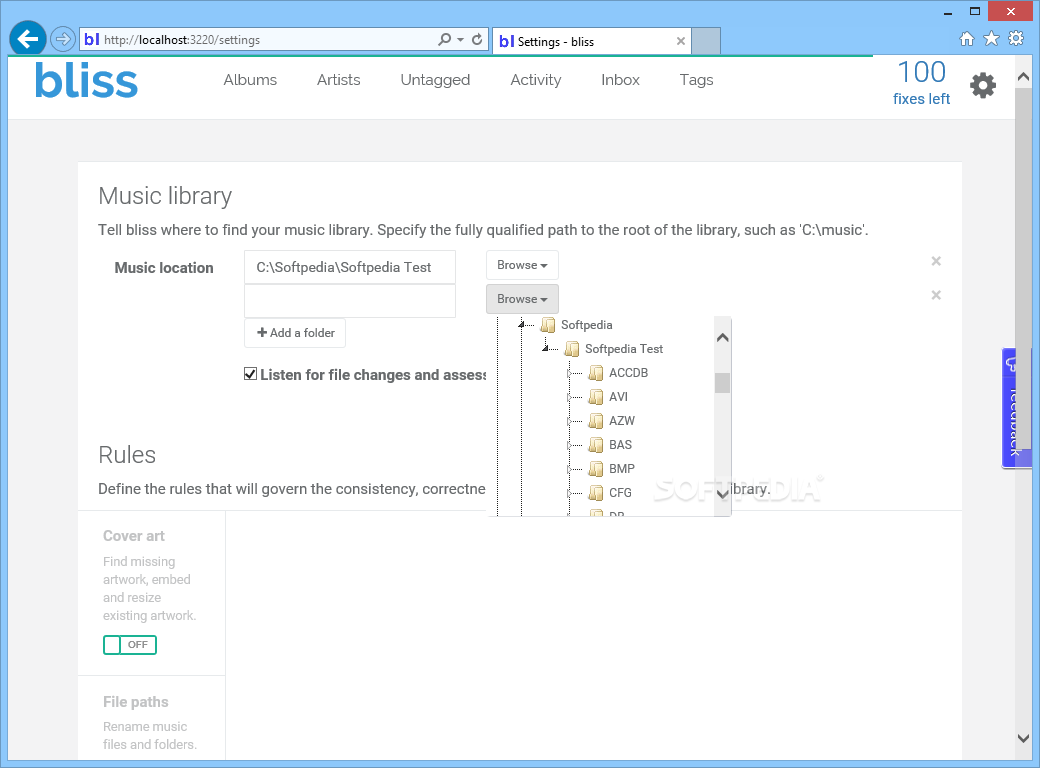
Task: Click the ACCDB folder icon
Action: pos(596,373)
